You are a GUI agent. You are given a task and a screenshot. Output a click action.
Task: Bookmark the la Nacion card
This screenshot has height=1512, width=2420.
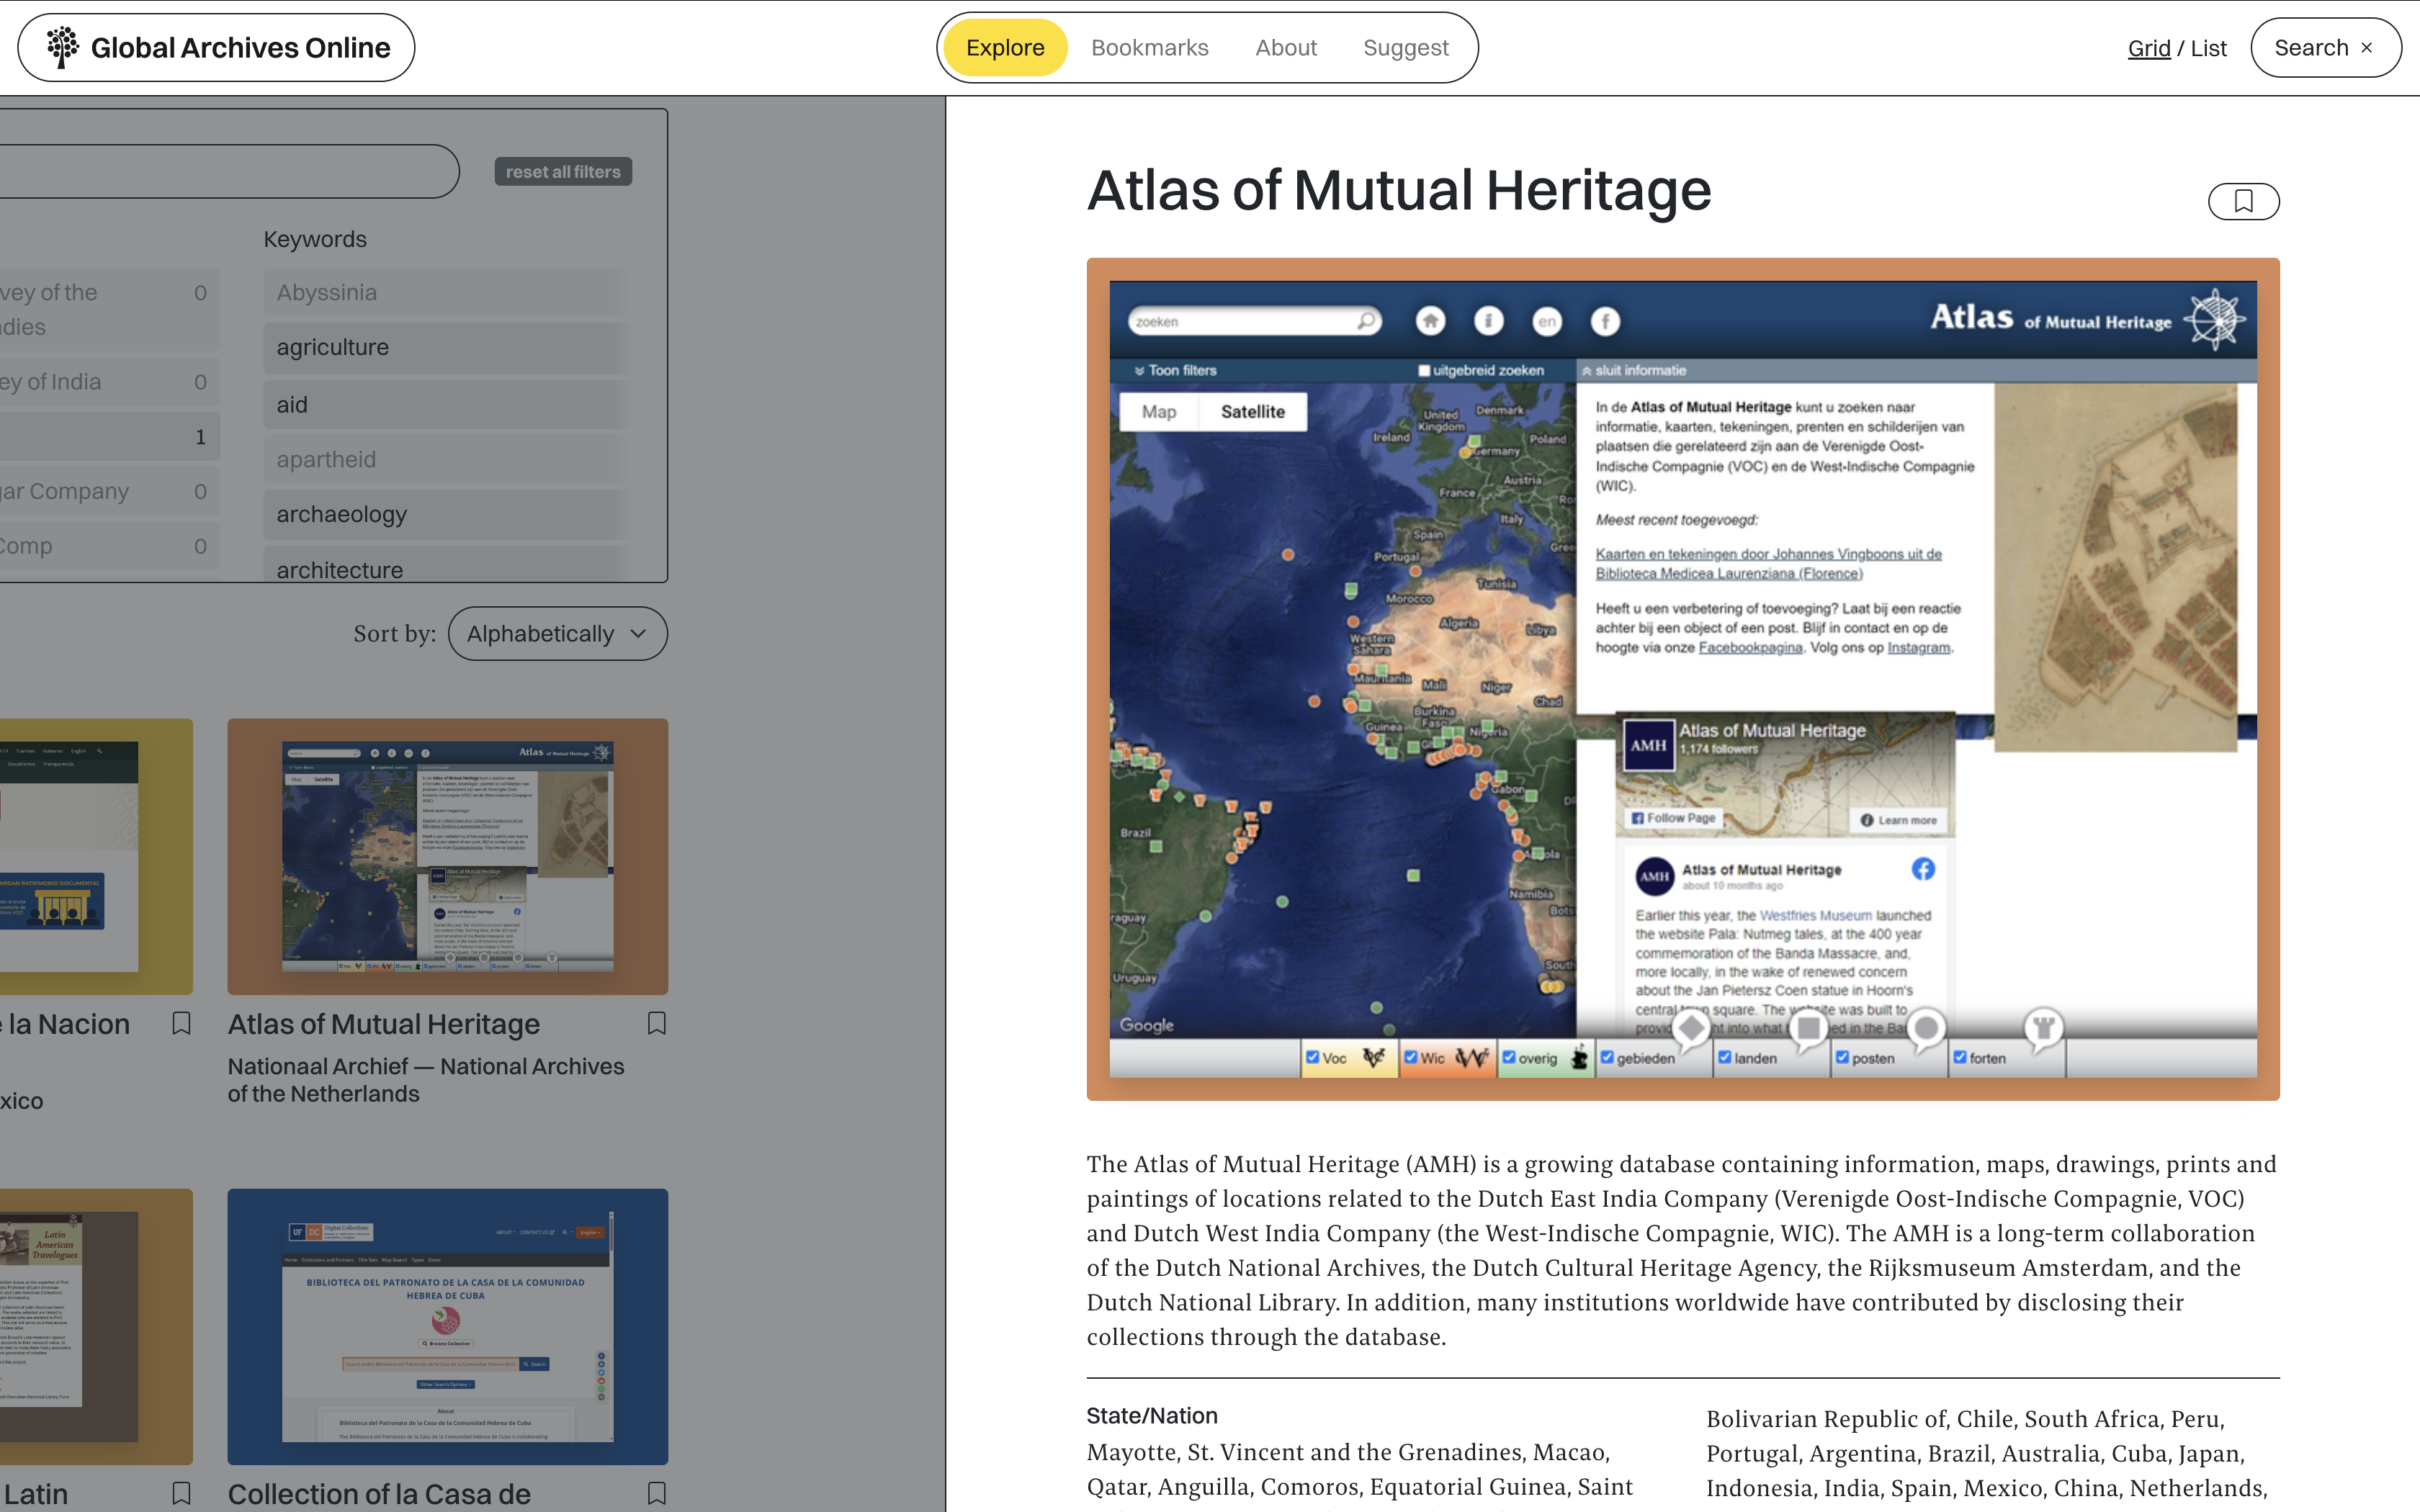pyautogui.click(x=181, y=1023)
